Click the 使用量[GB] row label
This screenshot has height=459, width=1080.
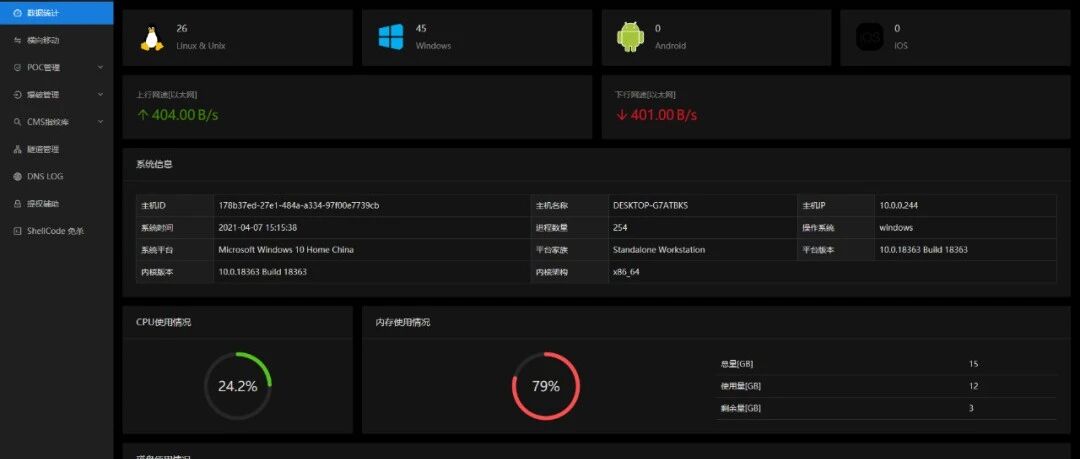click(x=741, y=386)
